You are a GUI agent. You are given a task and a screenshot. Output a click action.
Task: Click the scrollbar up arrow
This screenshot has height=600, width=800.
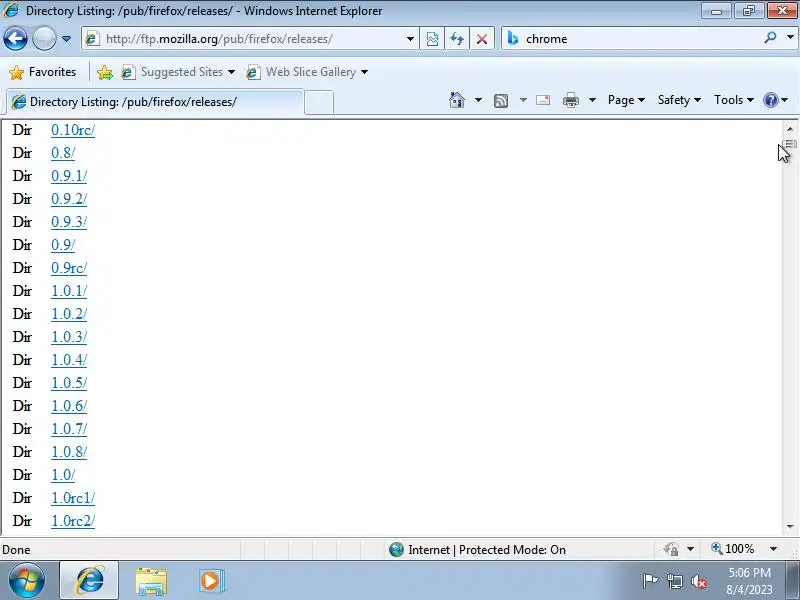[790, 129]
